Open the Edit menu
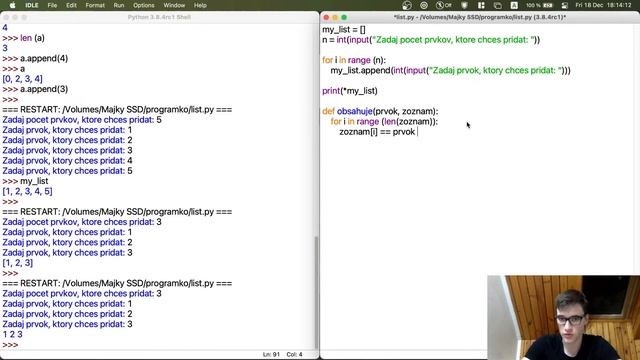 coord(71,5)
